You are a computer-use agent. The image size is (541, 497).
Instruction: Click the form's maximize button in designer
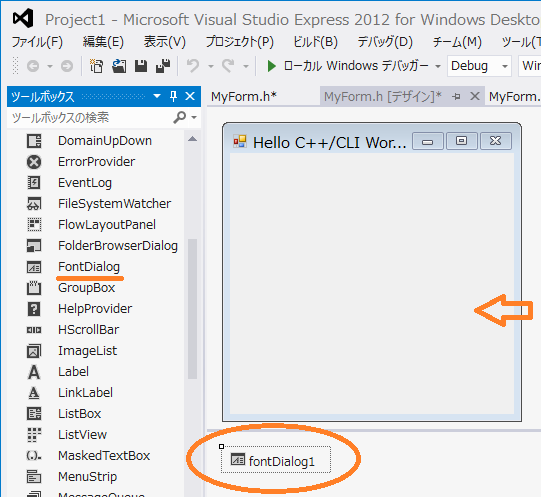point(461,141)
